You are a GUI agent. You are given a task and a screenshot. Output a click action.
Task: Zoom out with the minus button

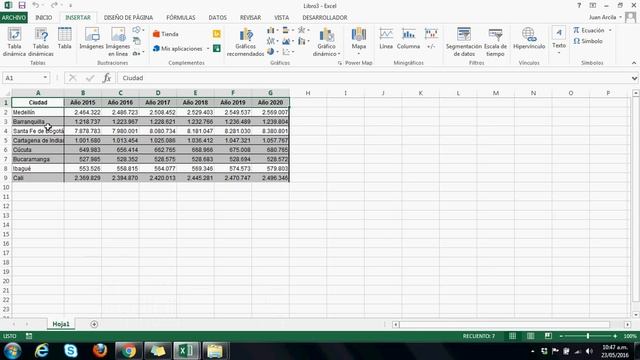click(561, 336)
